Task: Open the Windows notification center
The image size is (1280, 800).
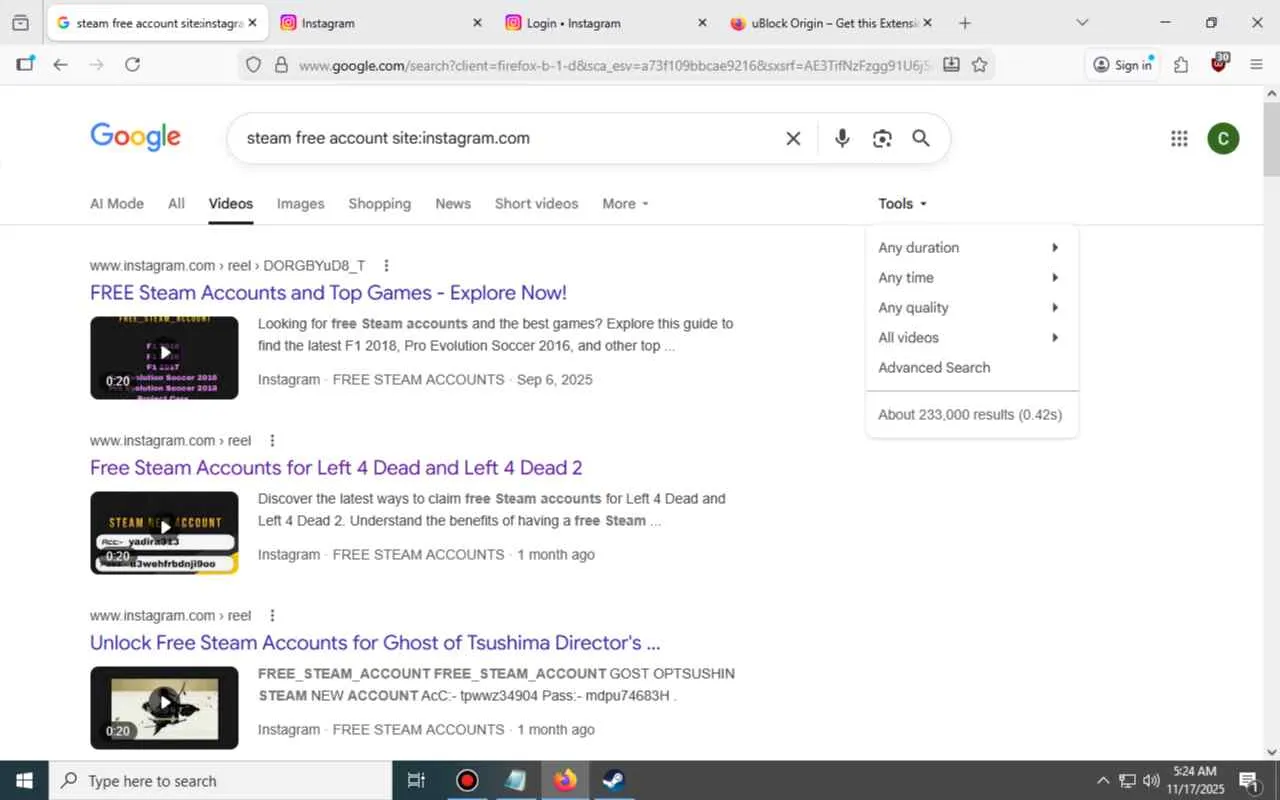Action: tap(1249, 781)
